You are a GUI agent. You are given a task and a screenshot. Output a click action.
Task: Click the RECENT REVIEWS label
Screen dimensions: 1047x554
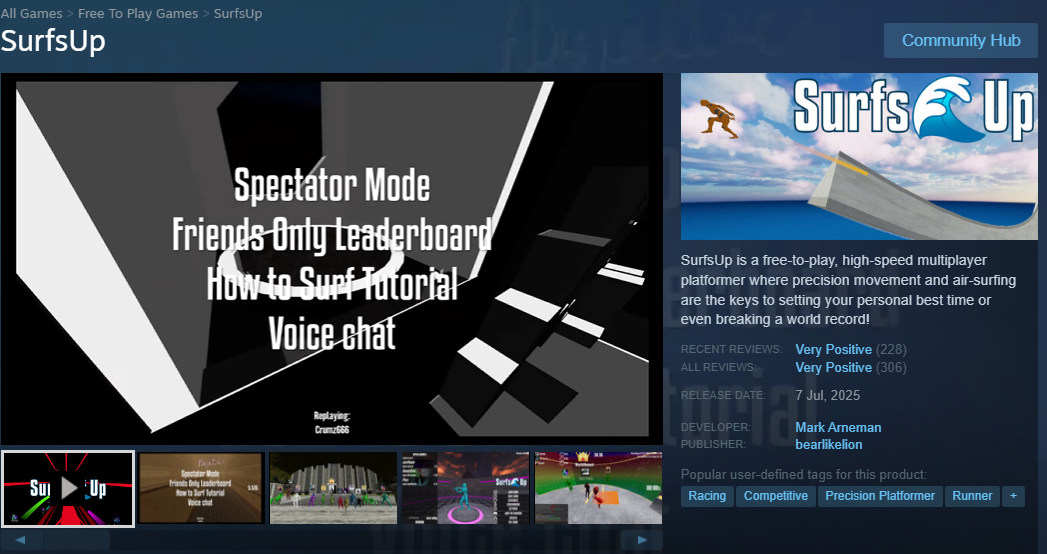[731, 350]
